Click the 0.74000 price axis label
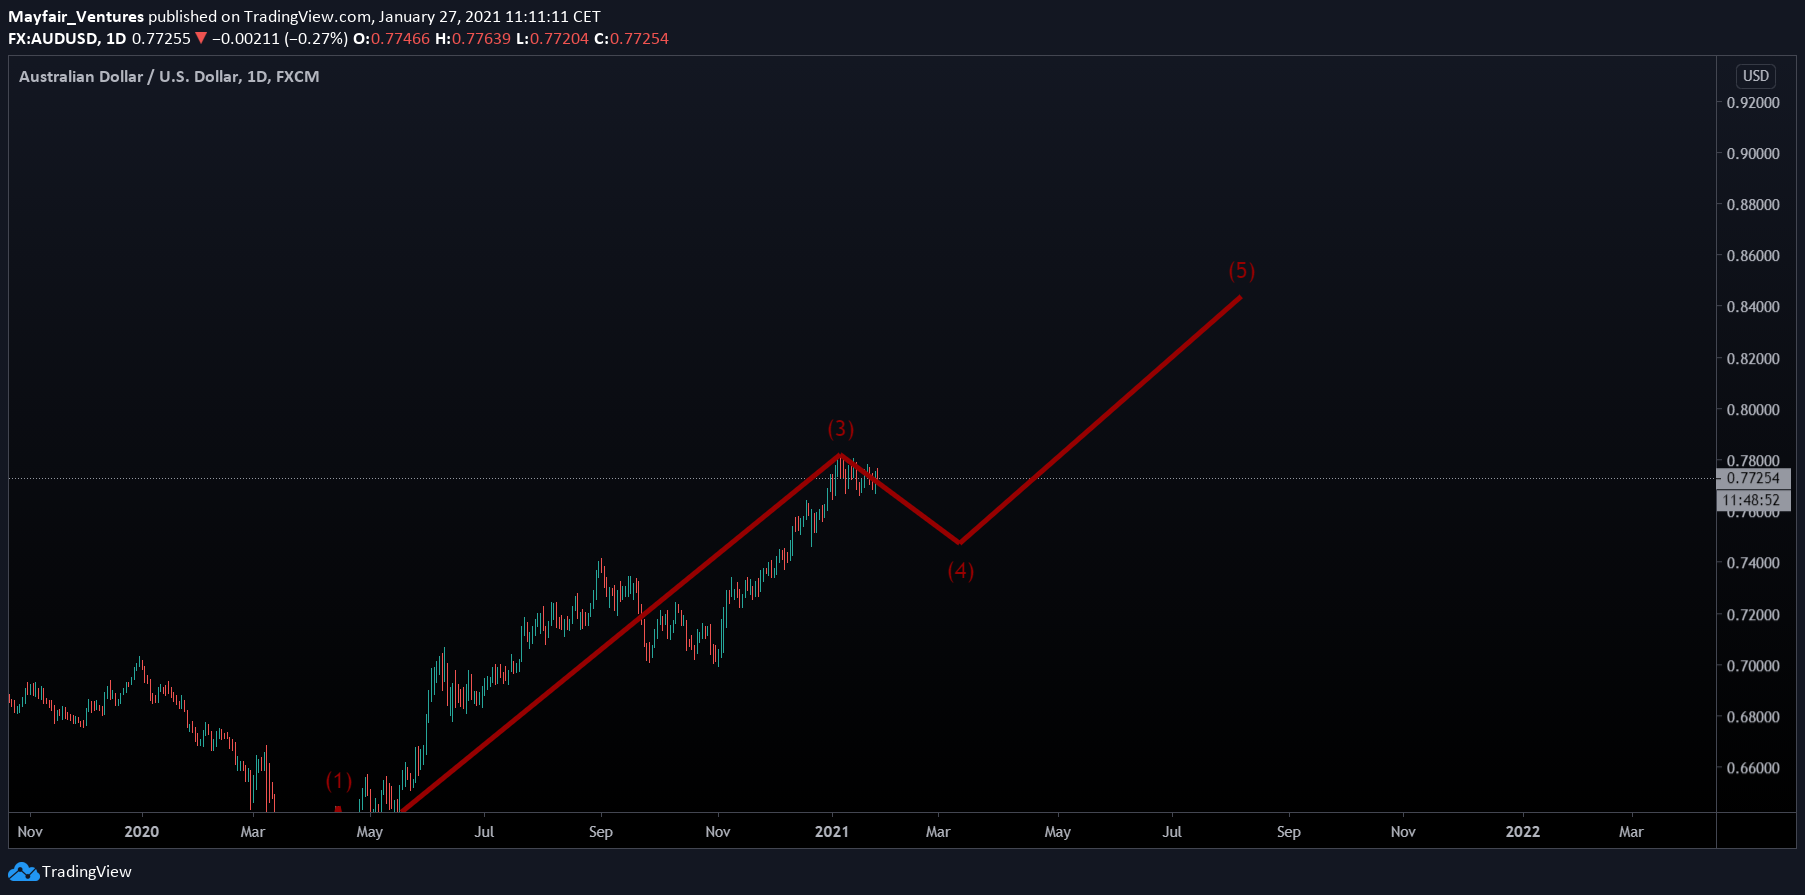Image resolution: width=1805 pixels, height=895 pixels. pos(1753,563)
